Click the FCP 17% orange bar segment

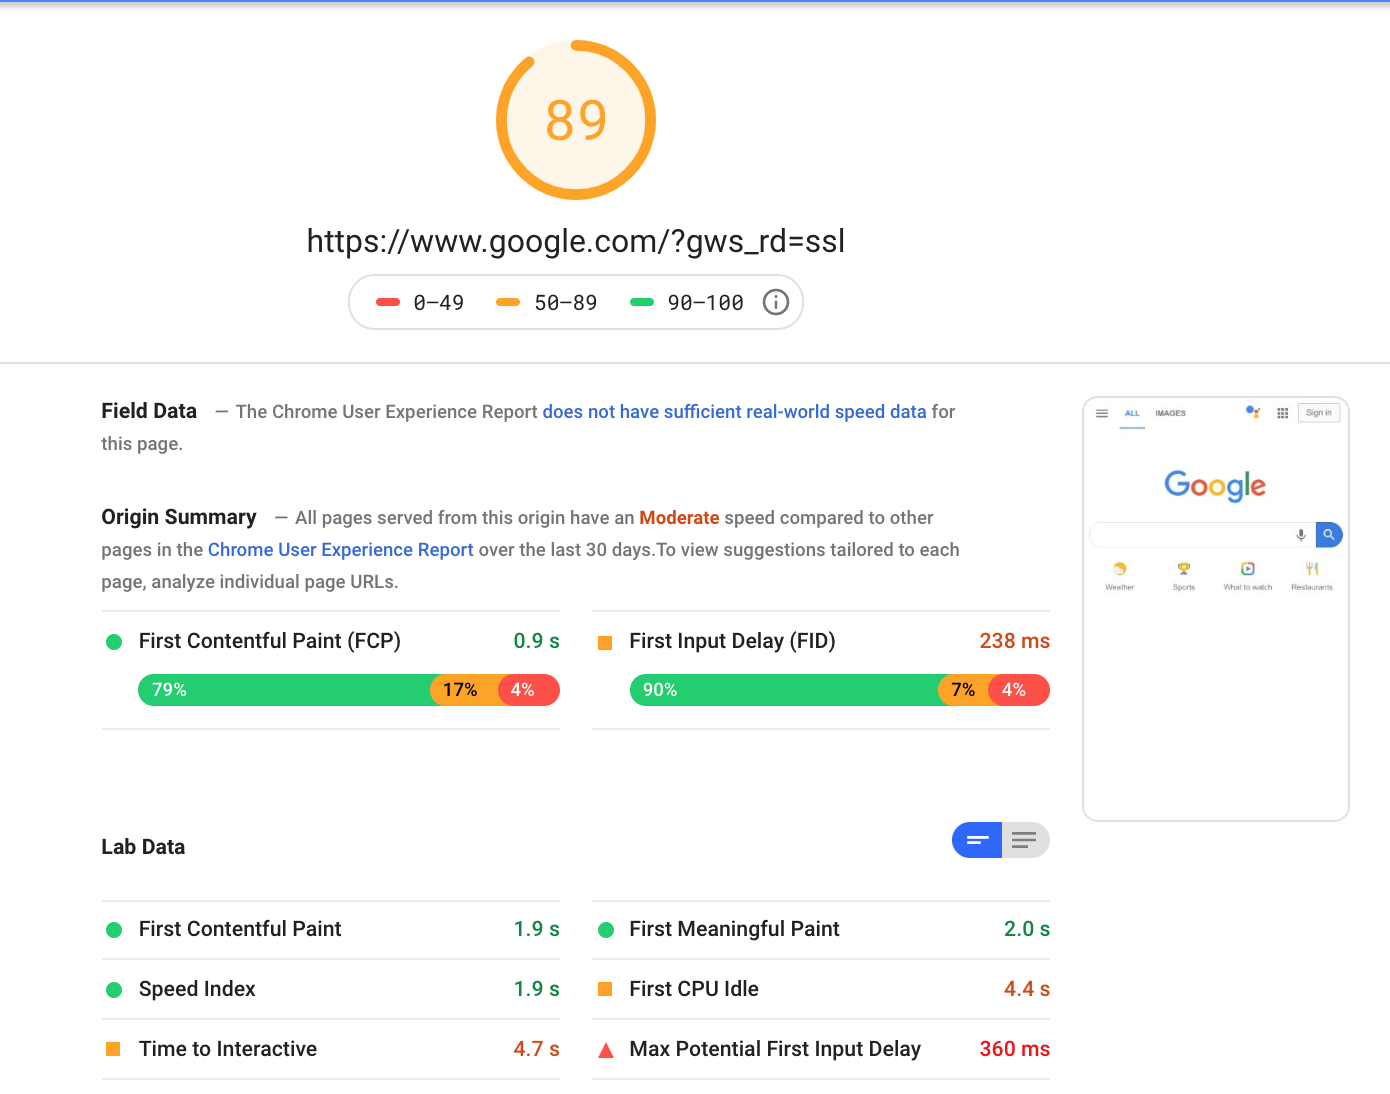464,690
